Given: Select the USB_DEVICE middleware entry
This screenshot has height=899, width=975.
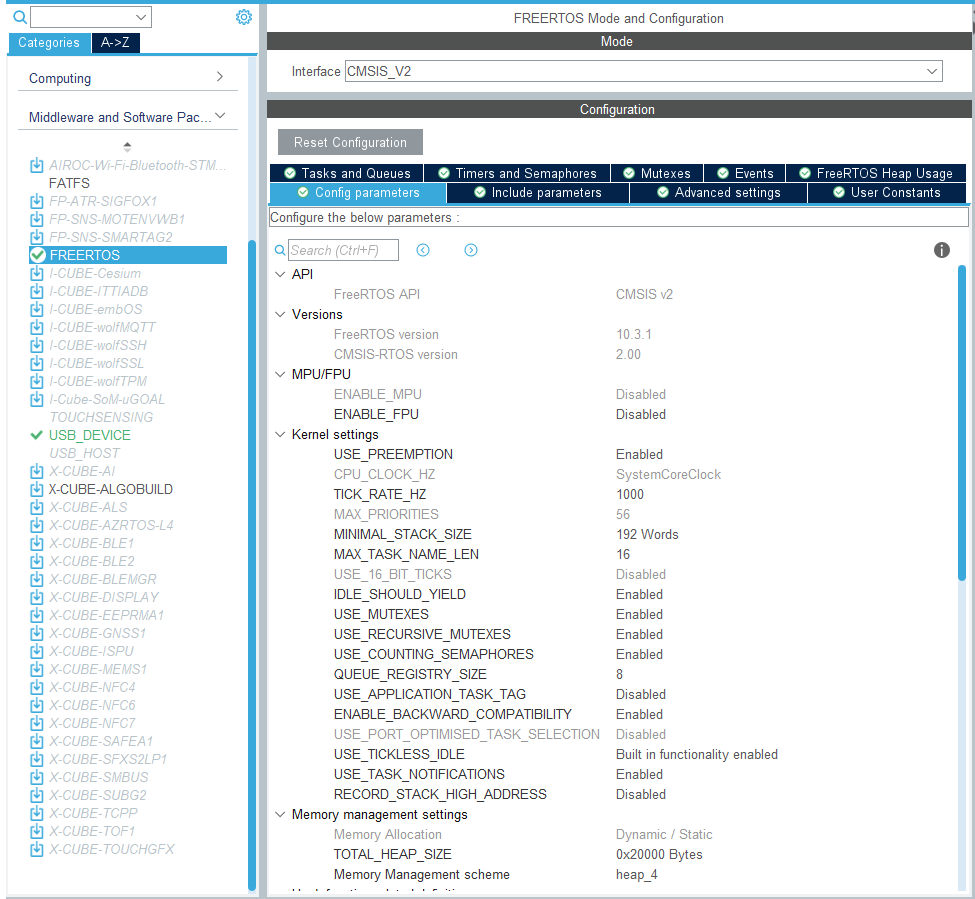Looking at the screenshot, I should [90, 435].
